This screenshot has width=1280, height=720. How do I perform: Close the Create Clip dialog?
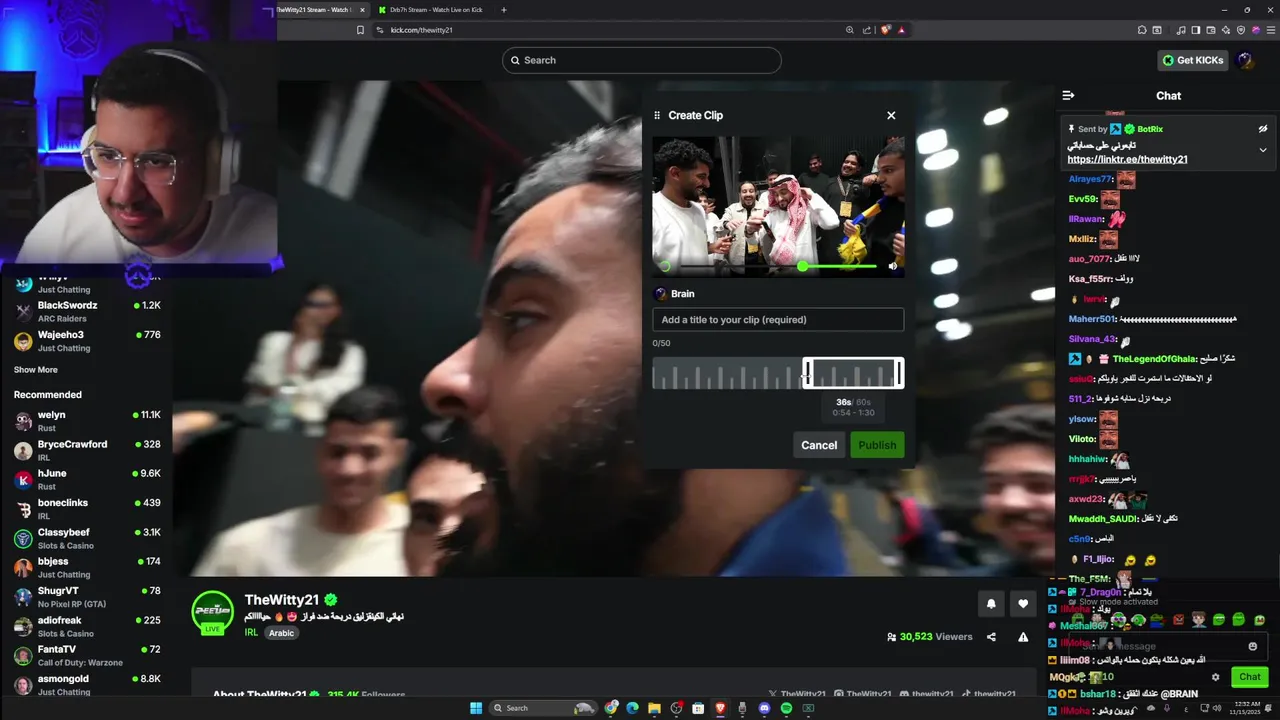891,115
